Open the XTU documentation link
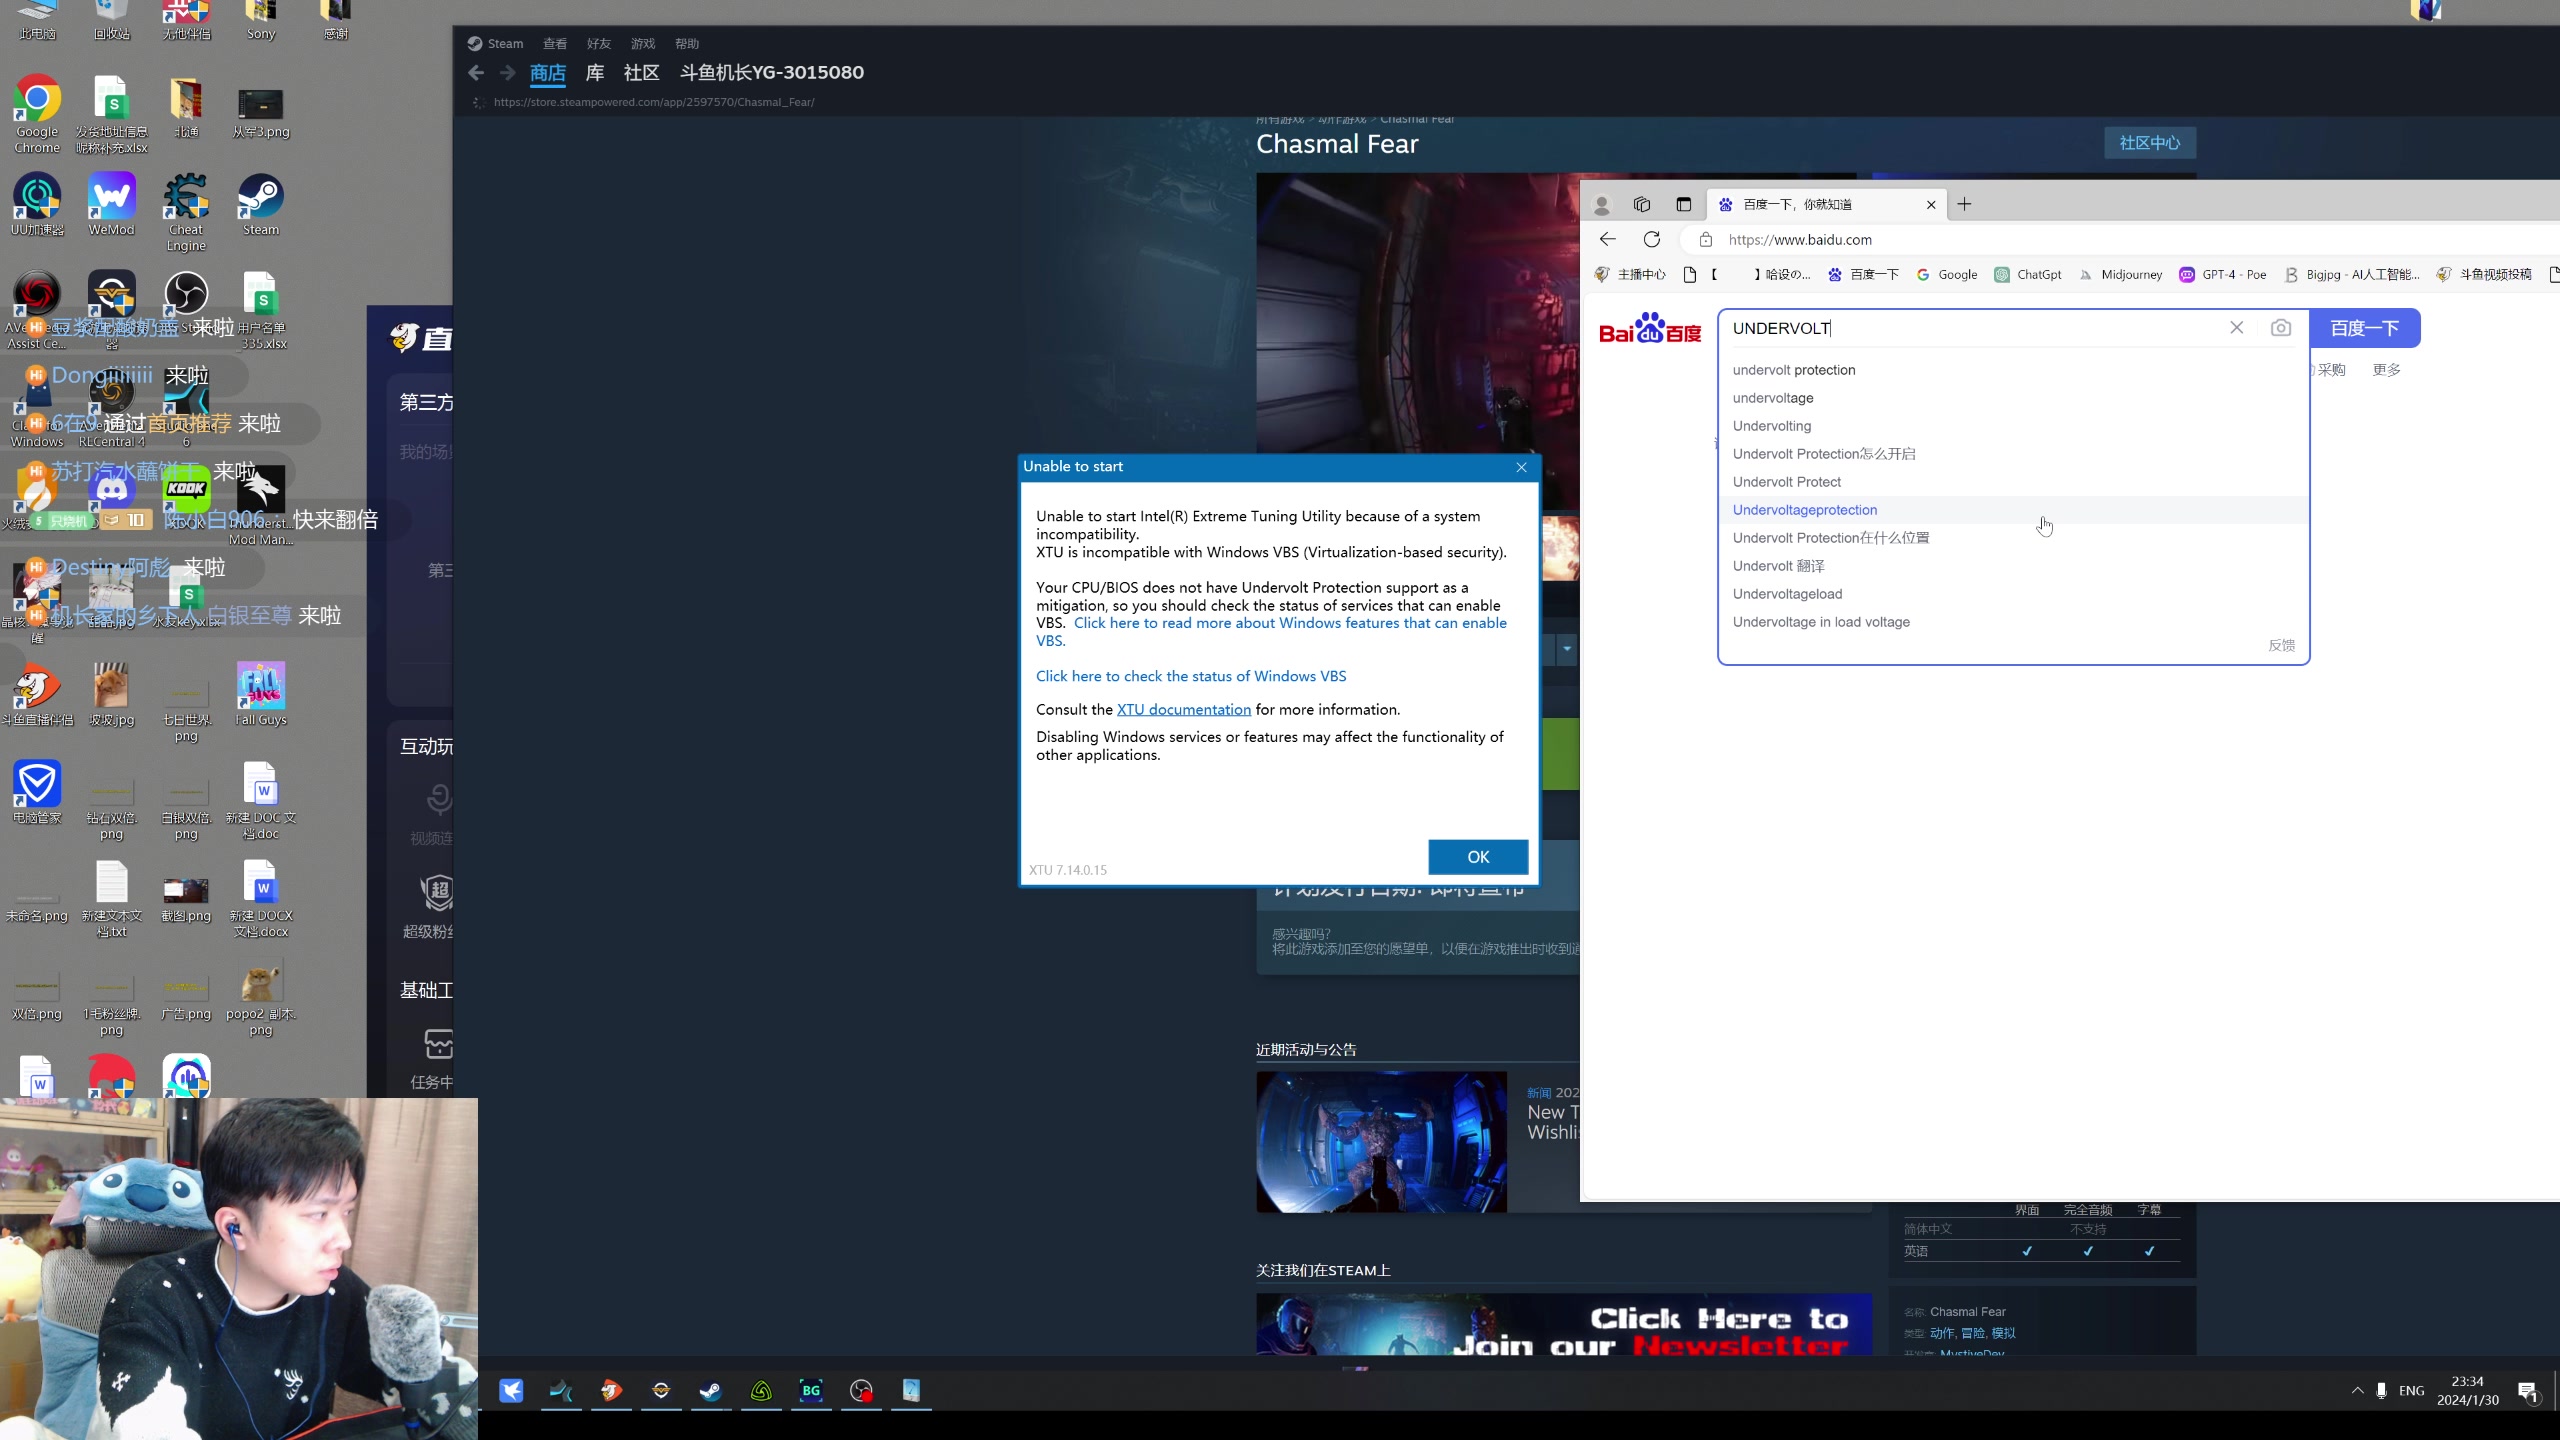 [x=1183, y=709]
